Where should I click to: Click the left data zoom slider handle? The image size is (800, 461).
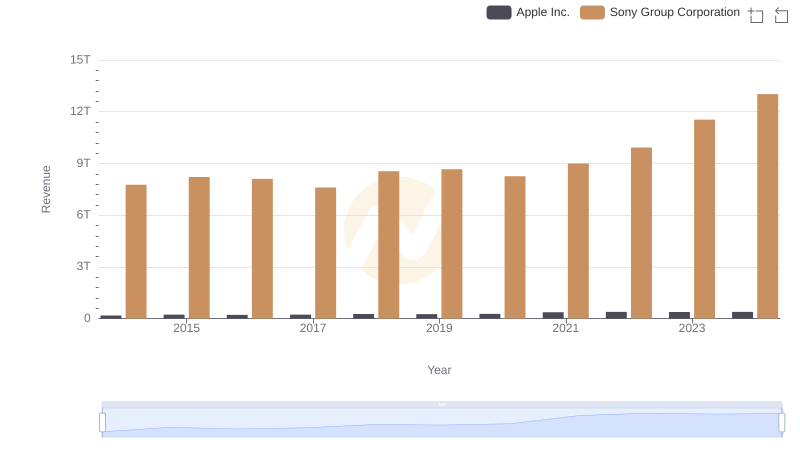point(103,423)
